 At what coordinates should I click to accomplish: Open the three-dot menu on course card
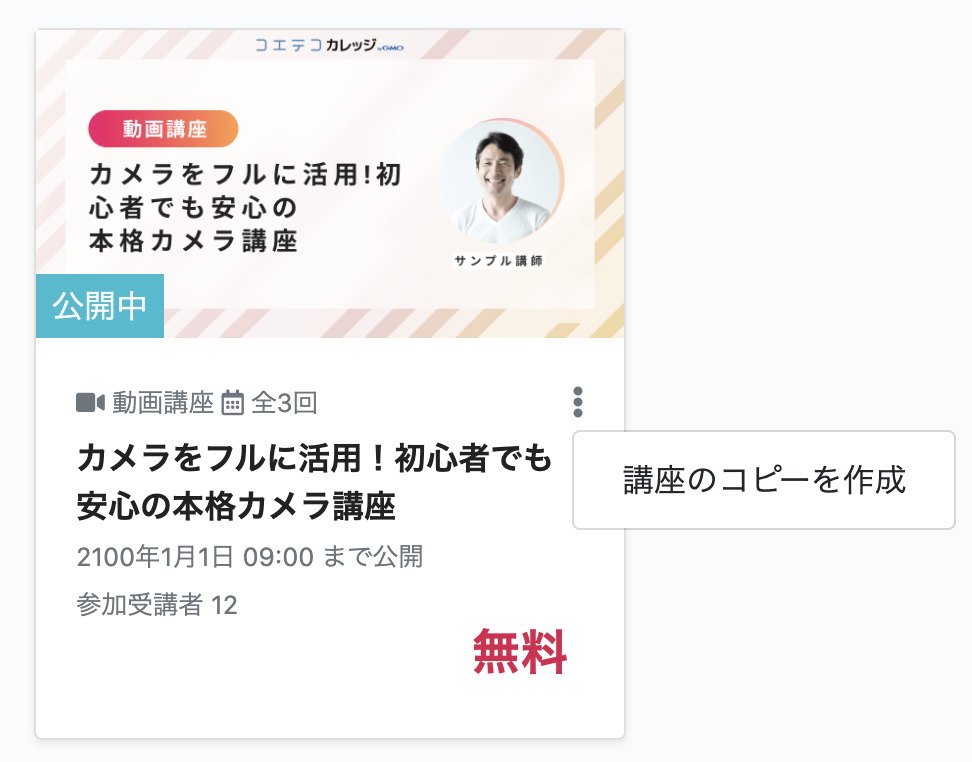[578, 402]
